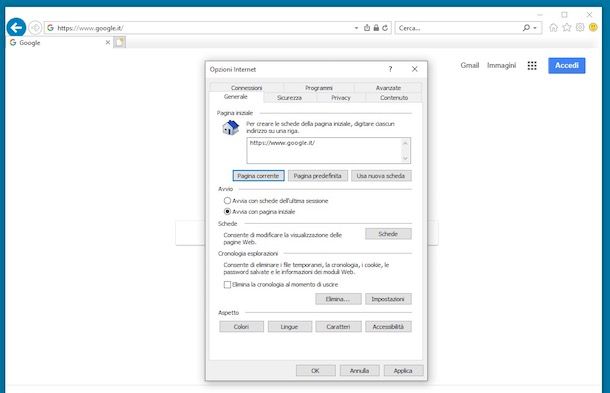Screen dimensions: 610x393
Task: Open the Caratteri button
Action: point(338,327)
